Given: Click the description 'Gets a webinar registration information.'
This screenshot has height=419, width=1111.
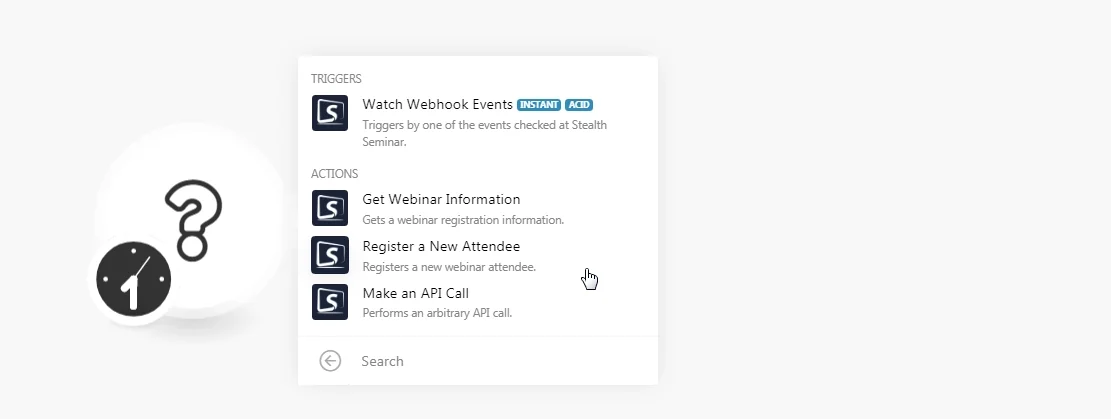Looking at the screenshot, I should pyautogui.click(x=463, y=220).
